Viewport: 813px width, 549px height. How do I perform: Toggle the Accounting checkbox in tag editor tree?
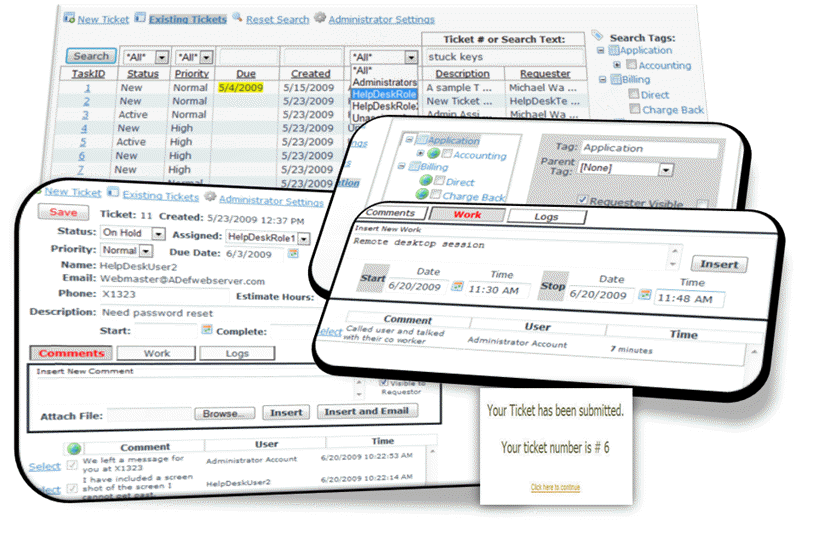446,154
